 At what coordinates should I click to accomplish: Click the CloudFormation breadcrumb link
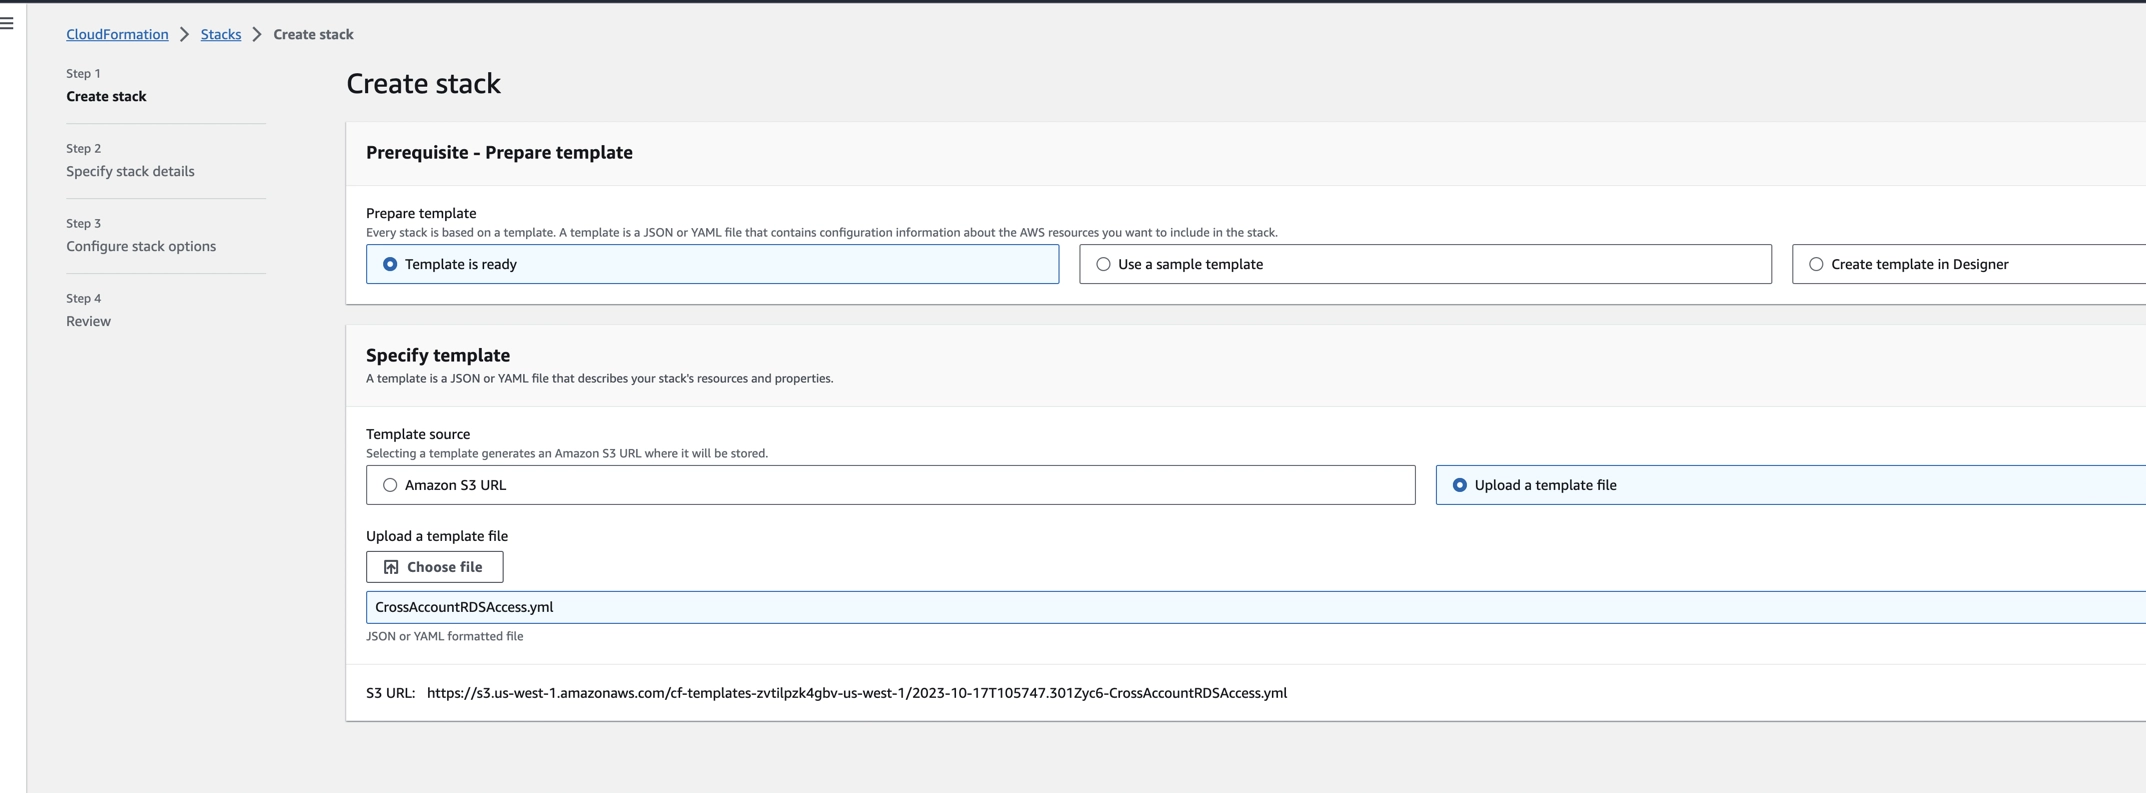[117, 34]
